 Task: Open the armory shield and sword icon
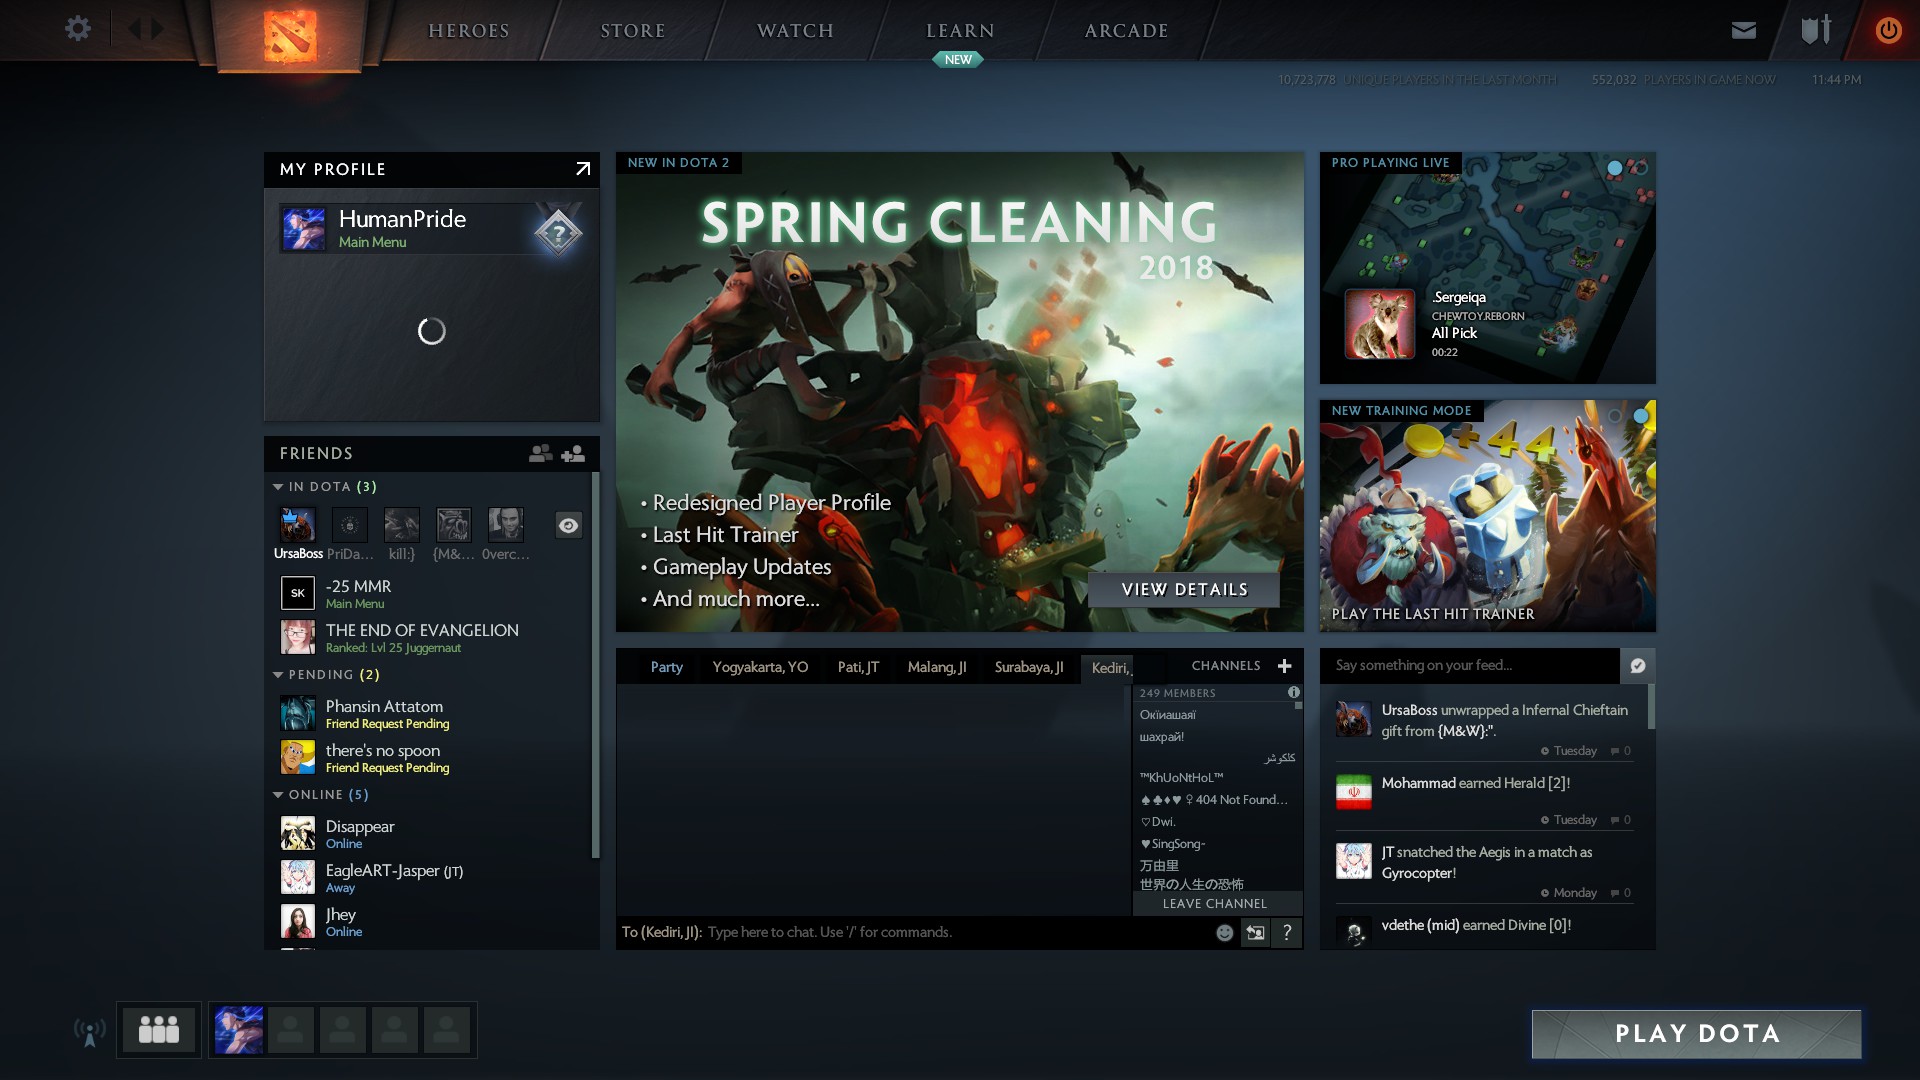tap(1816, 30)
